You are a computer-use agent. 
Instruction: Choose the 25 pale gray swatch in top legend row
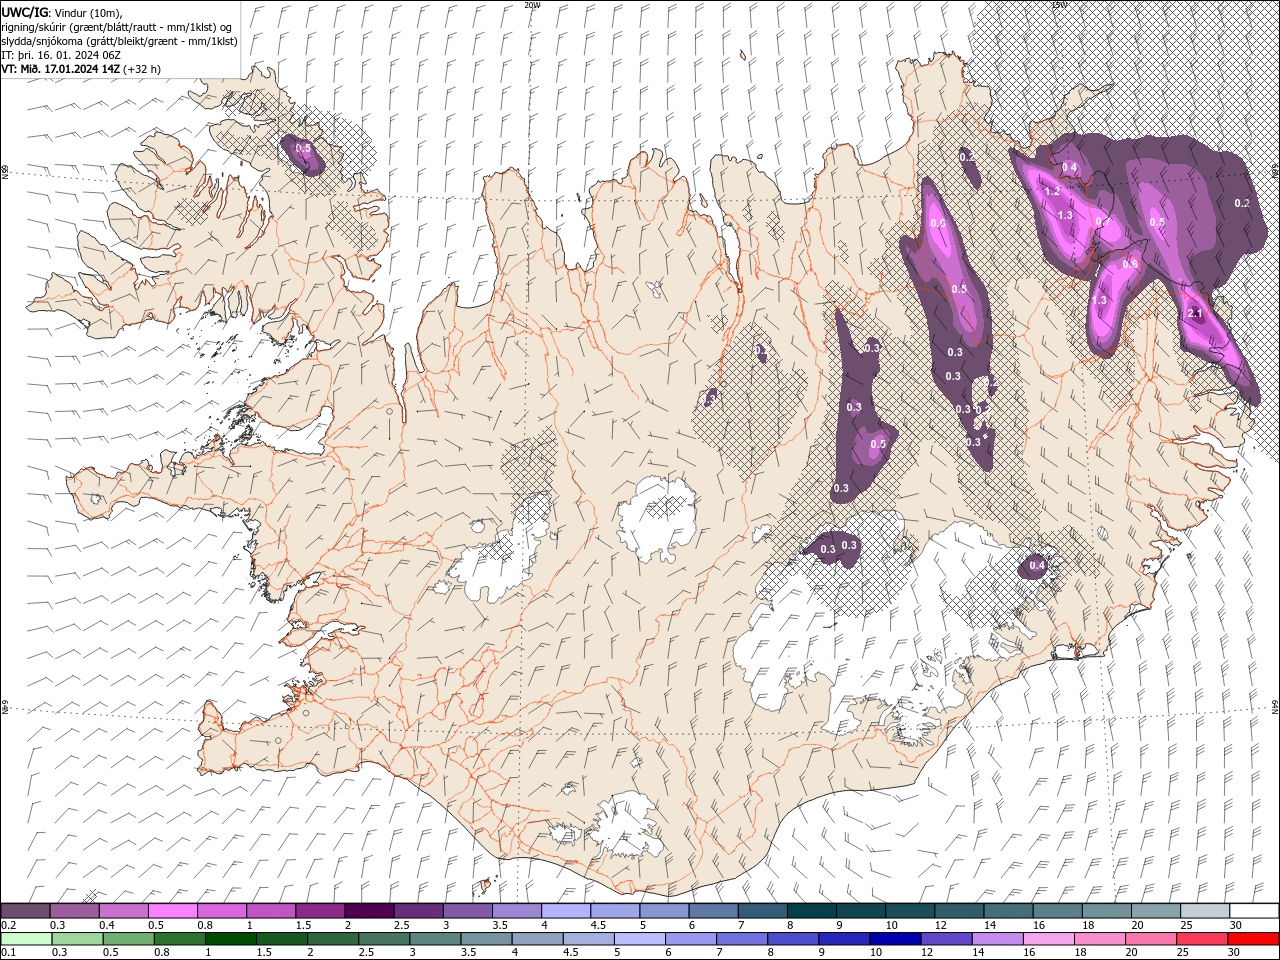[1204, 911]
